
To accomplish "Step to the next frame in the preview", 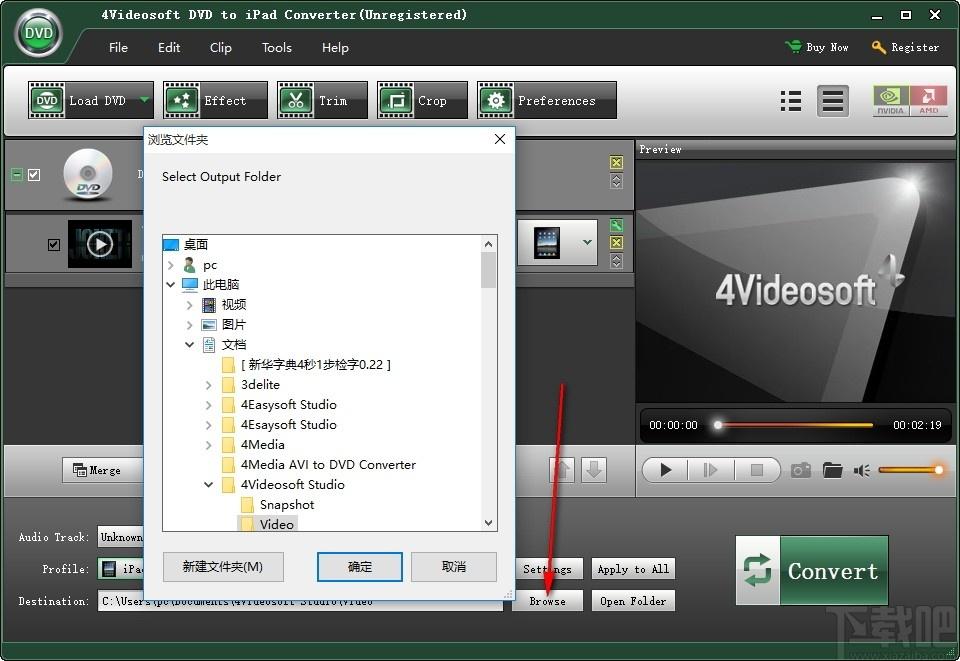I will click(x=710, y=470).
